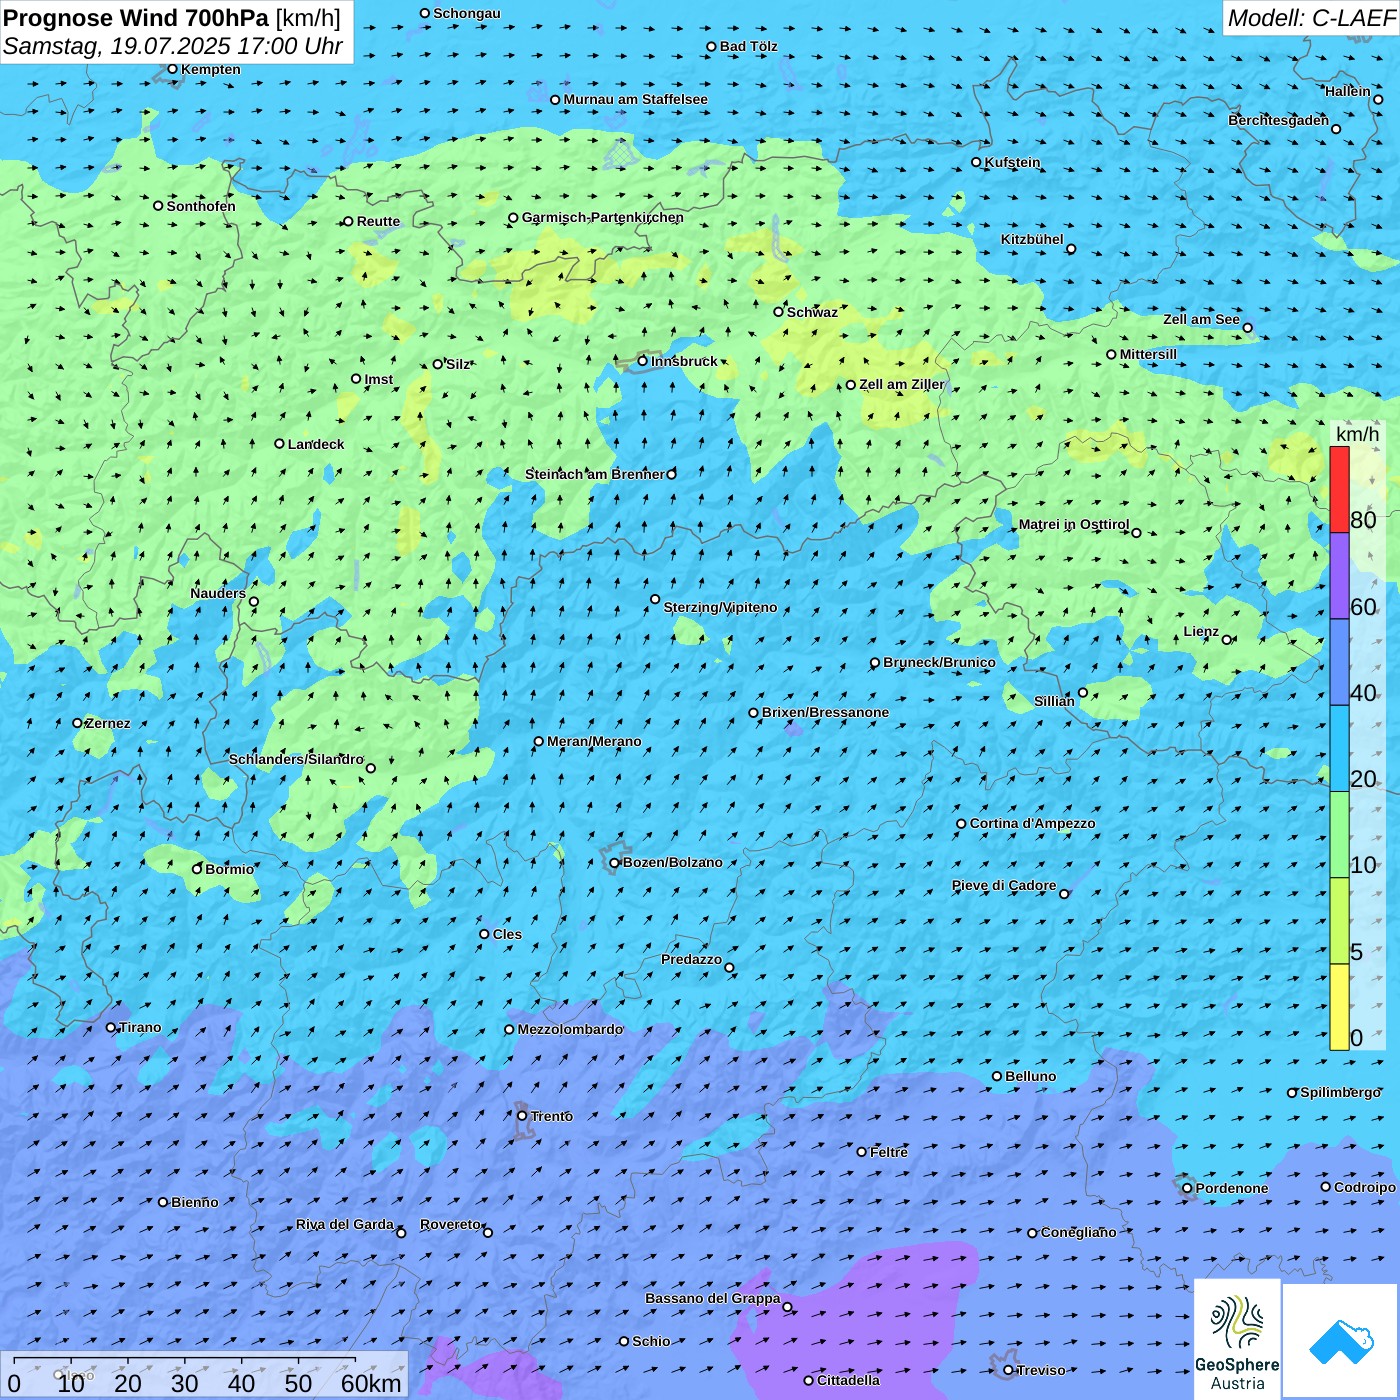Click the yellow 0 km/h legend color
This screenshot has width=1400, height=1400.
click(1339, 1007)
